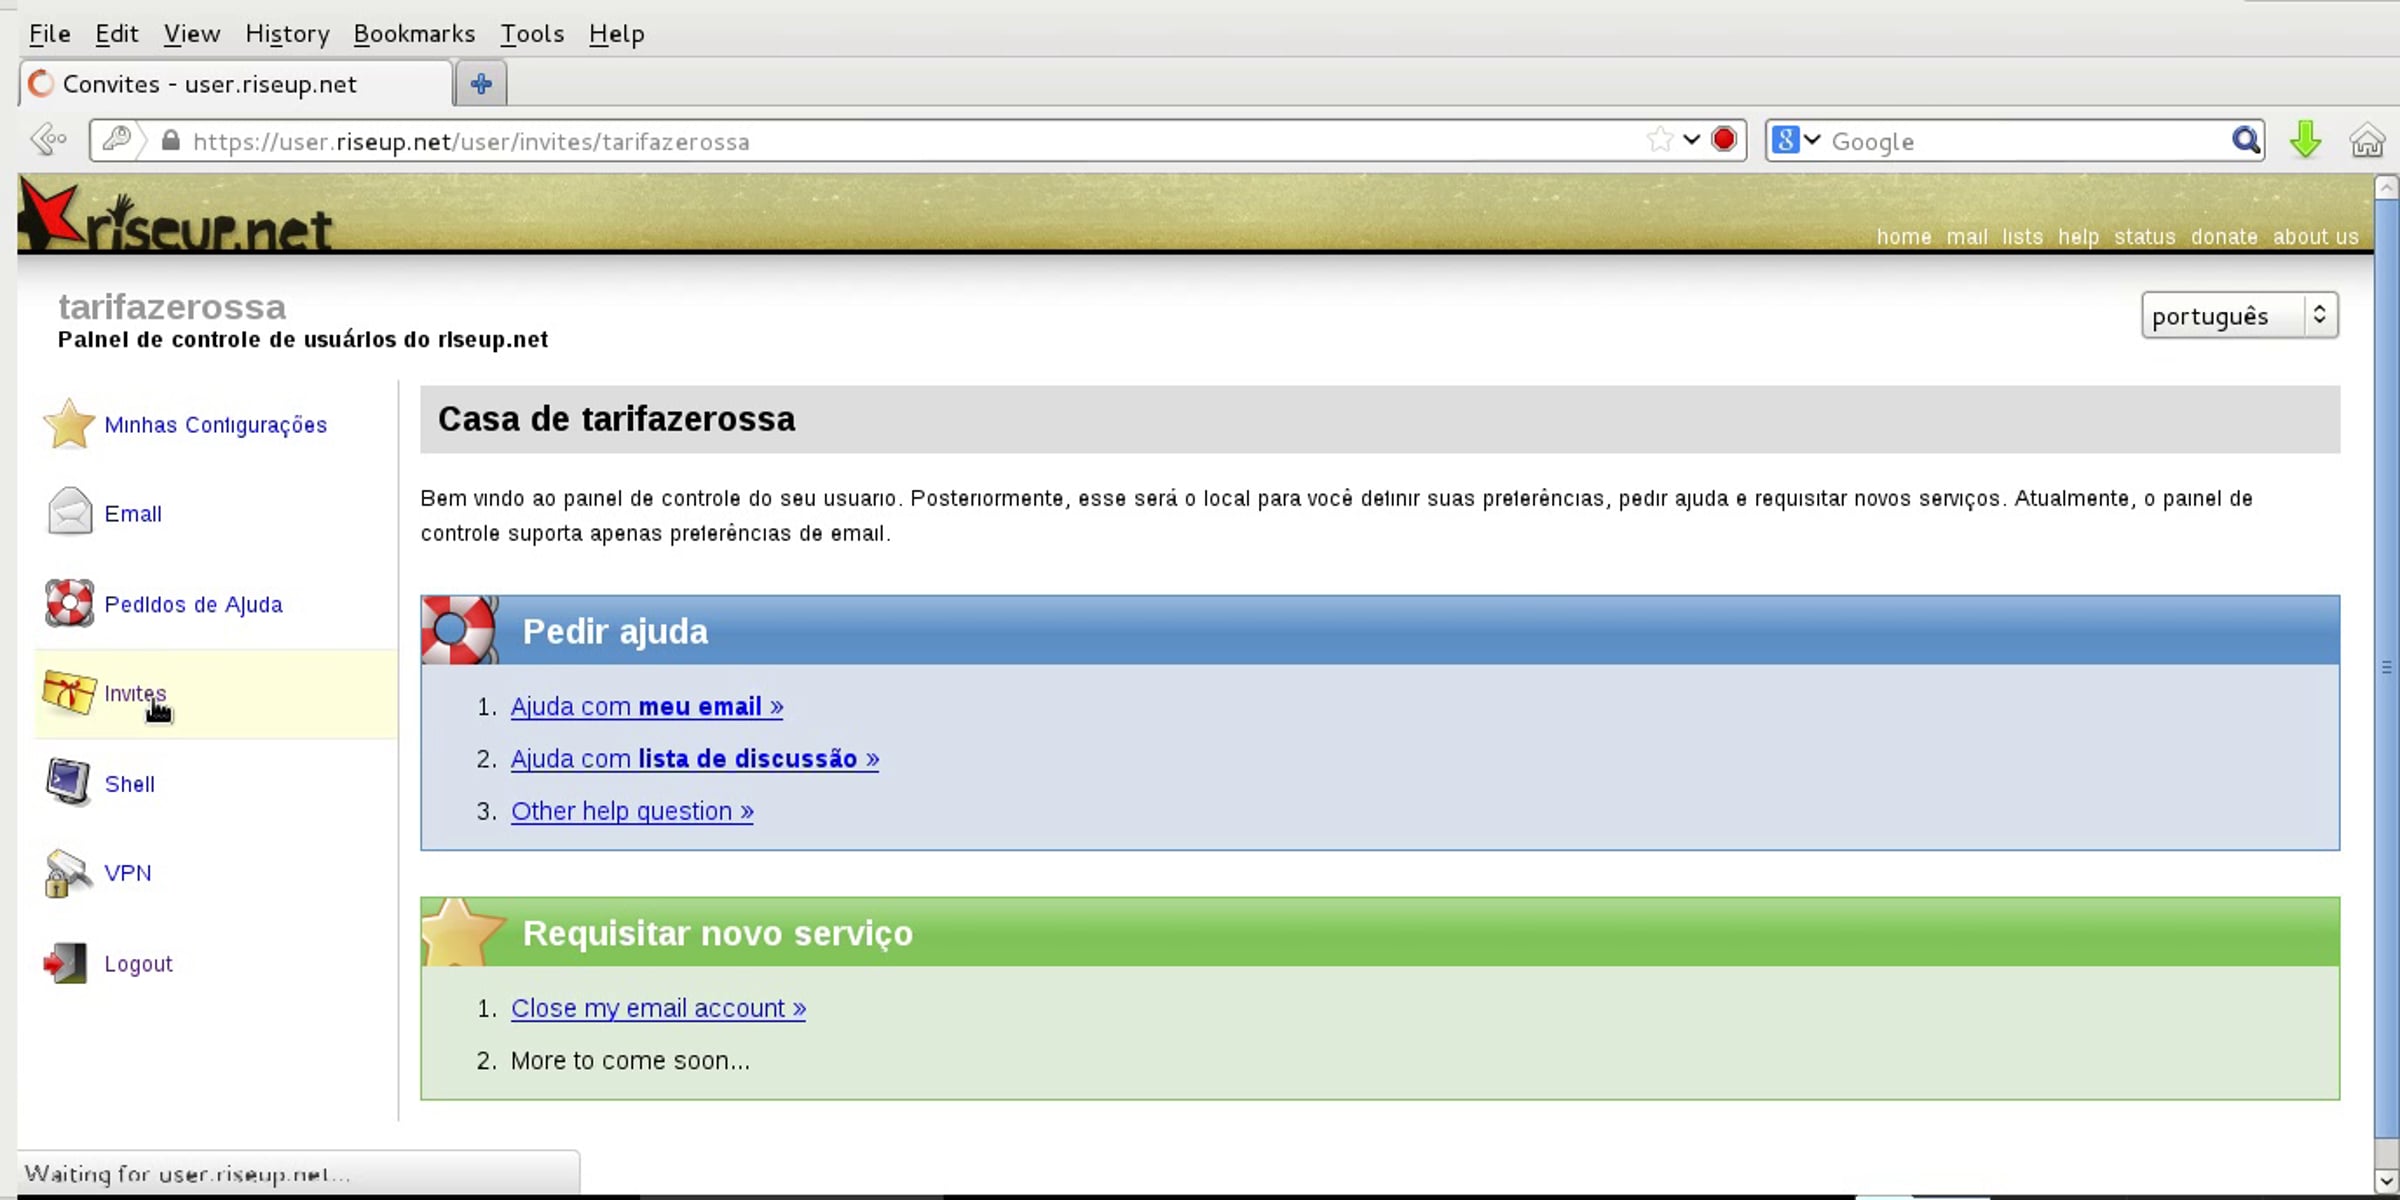Click the riseup.net star logo
Viewport: 2400px width, 1200px height.
176,214
